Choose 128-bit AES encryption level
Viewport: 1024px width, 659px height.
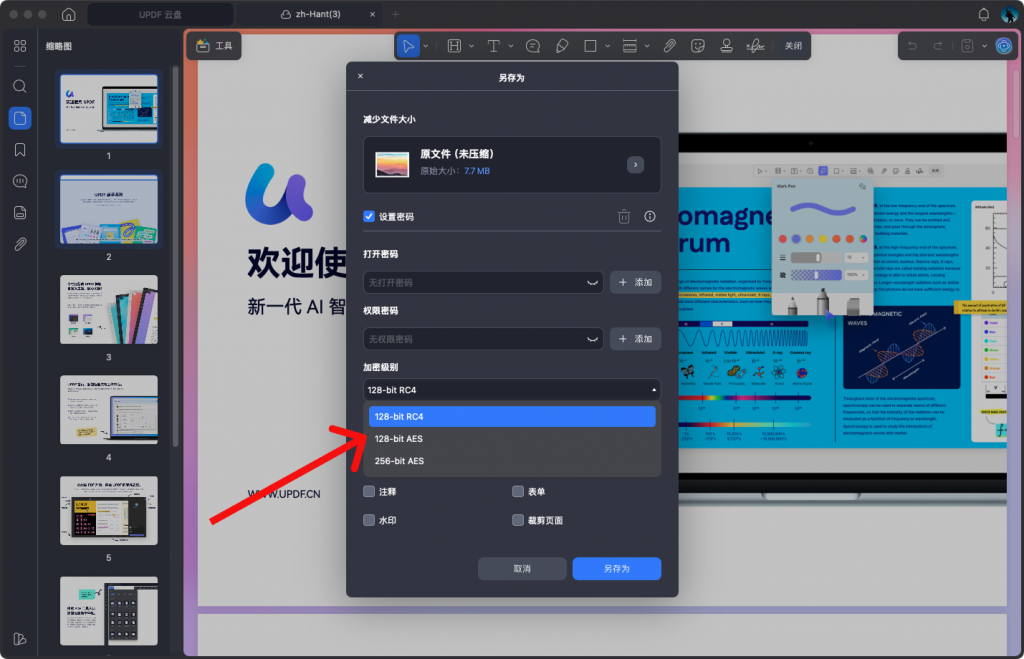(512, 439)
